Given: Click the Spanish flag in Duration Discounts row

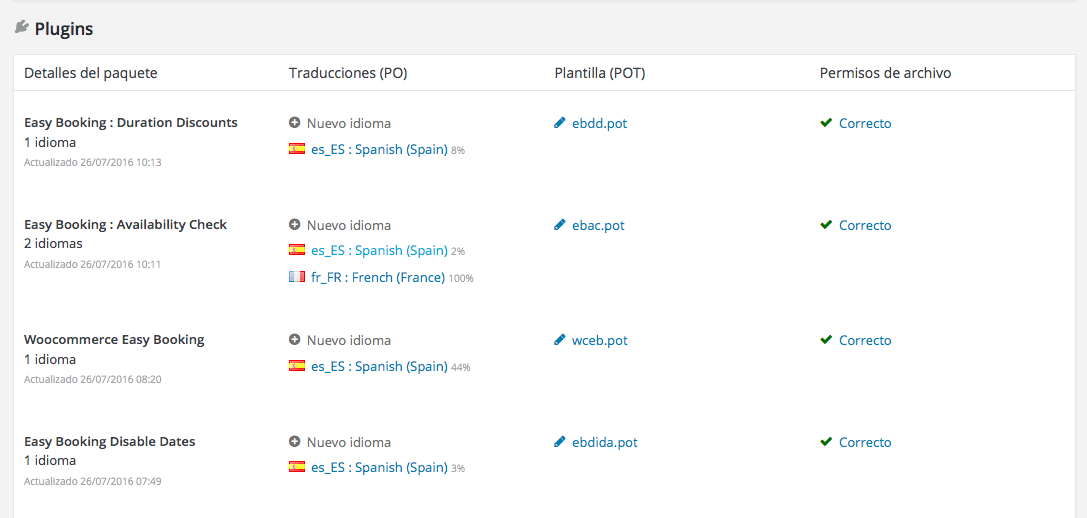Looking at the screenshot, I should (297, 148).
